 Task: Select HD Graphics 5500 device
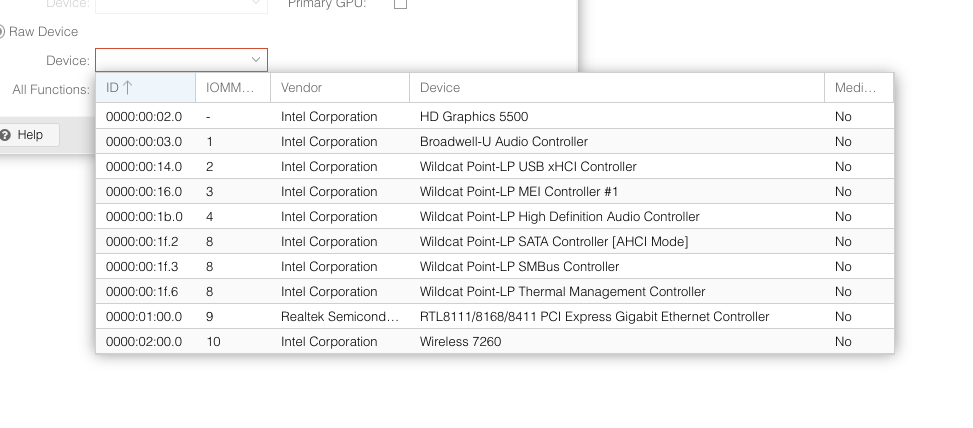474,117
